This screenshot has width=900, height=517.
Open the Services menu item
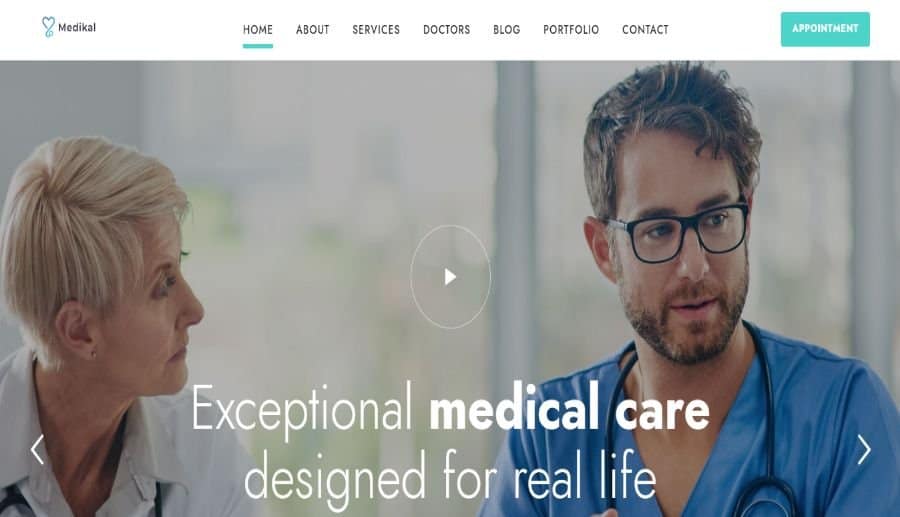[376, 30]
